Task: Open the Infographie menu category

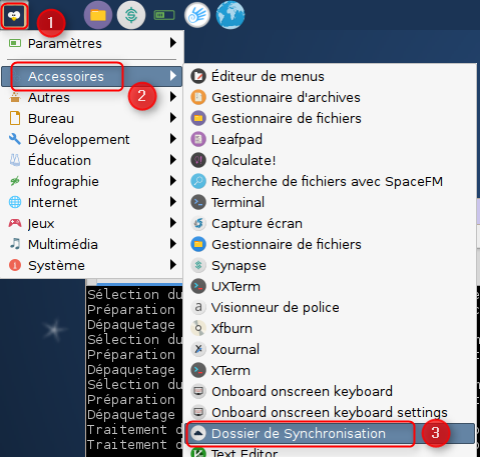Action: 92,181
